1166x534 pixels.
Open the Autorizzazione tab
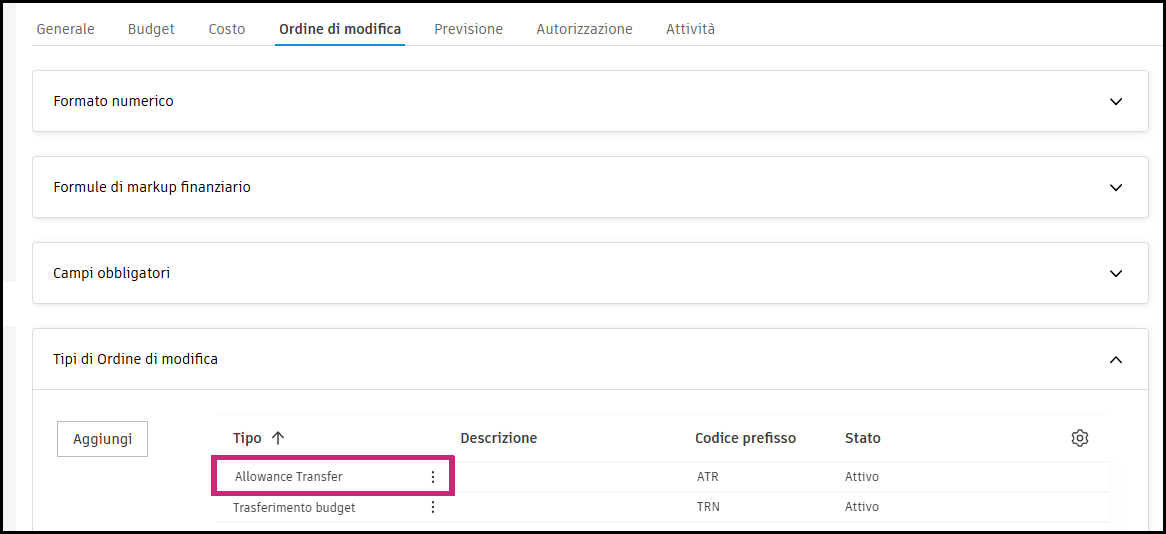[x=584, y=29]
